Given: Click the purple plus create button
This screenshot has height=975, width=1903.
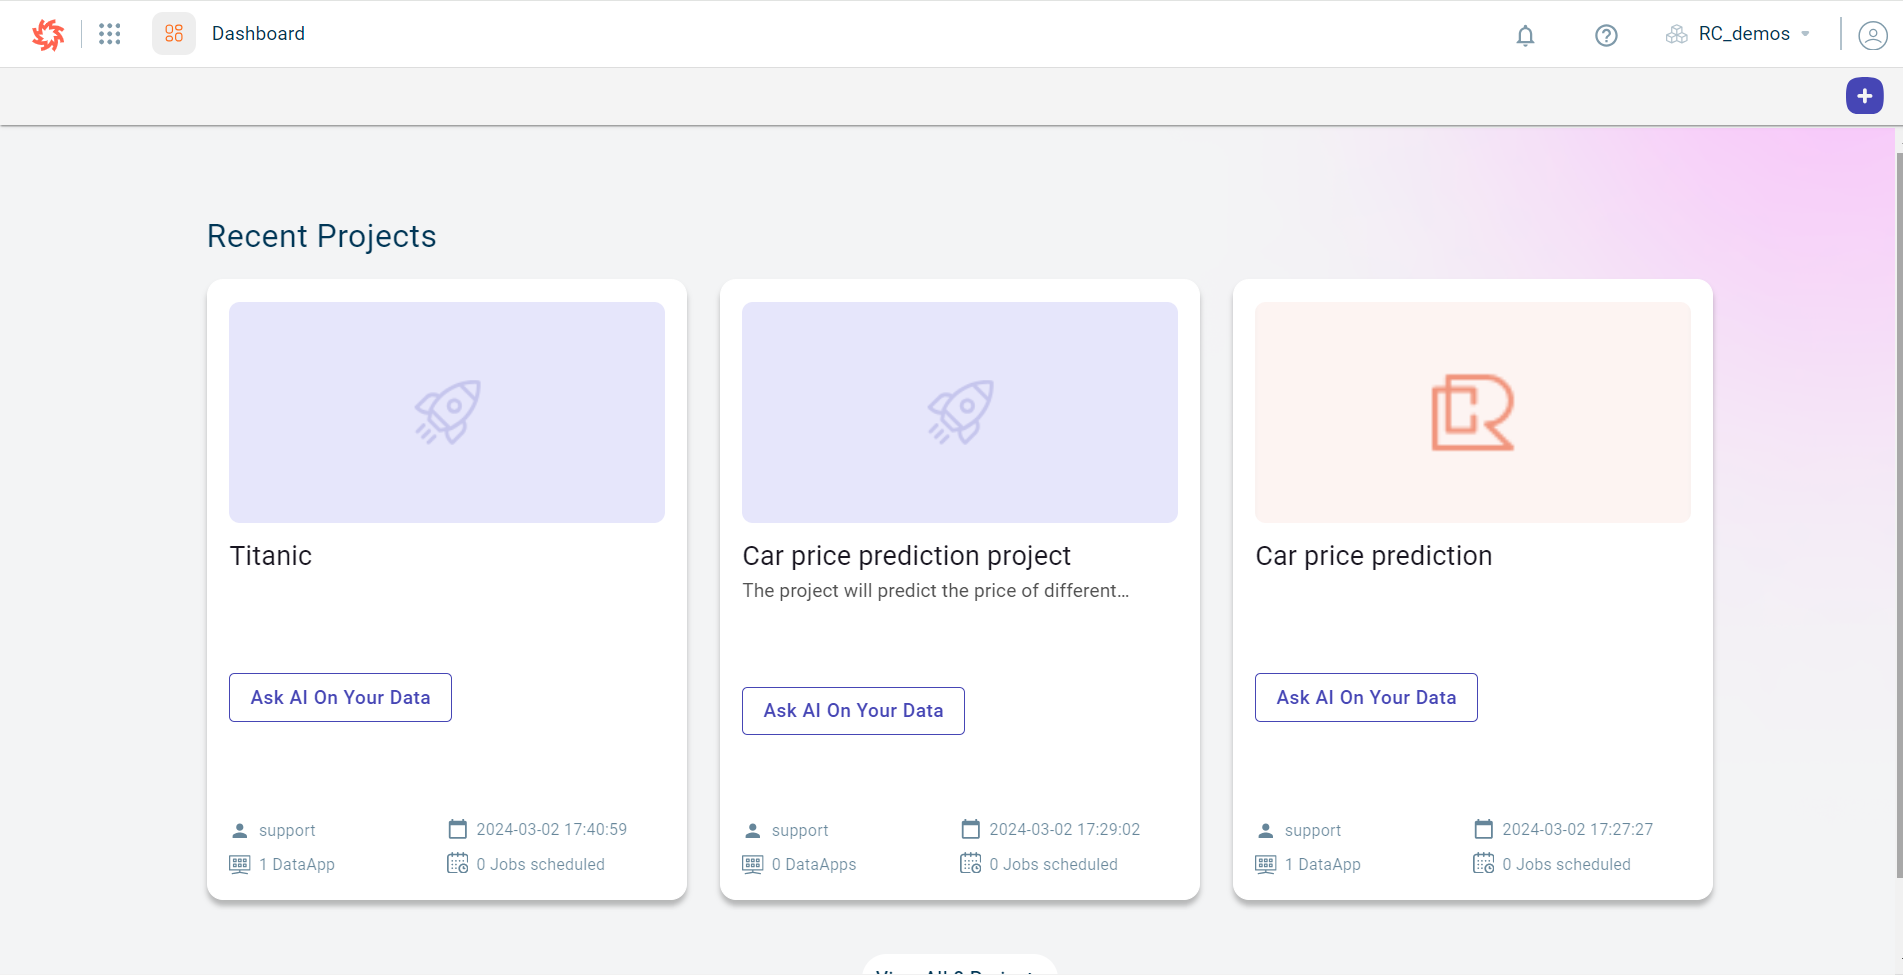Looking at the screenshot, I should pos(1864,96).
